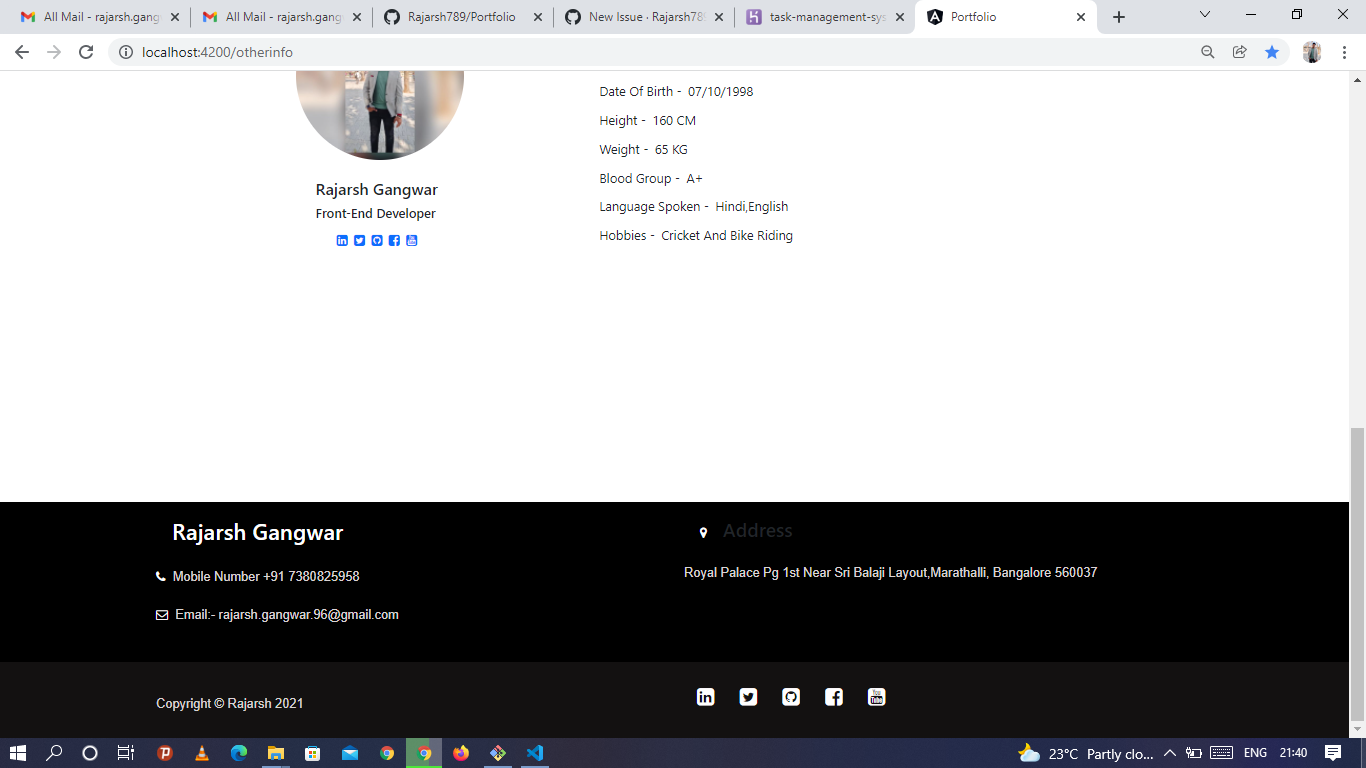Click the page vertical scrollbar thumb
This screenshot has height=768, width=1366.
pyautogui.click(x=1357, y=574)
